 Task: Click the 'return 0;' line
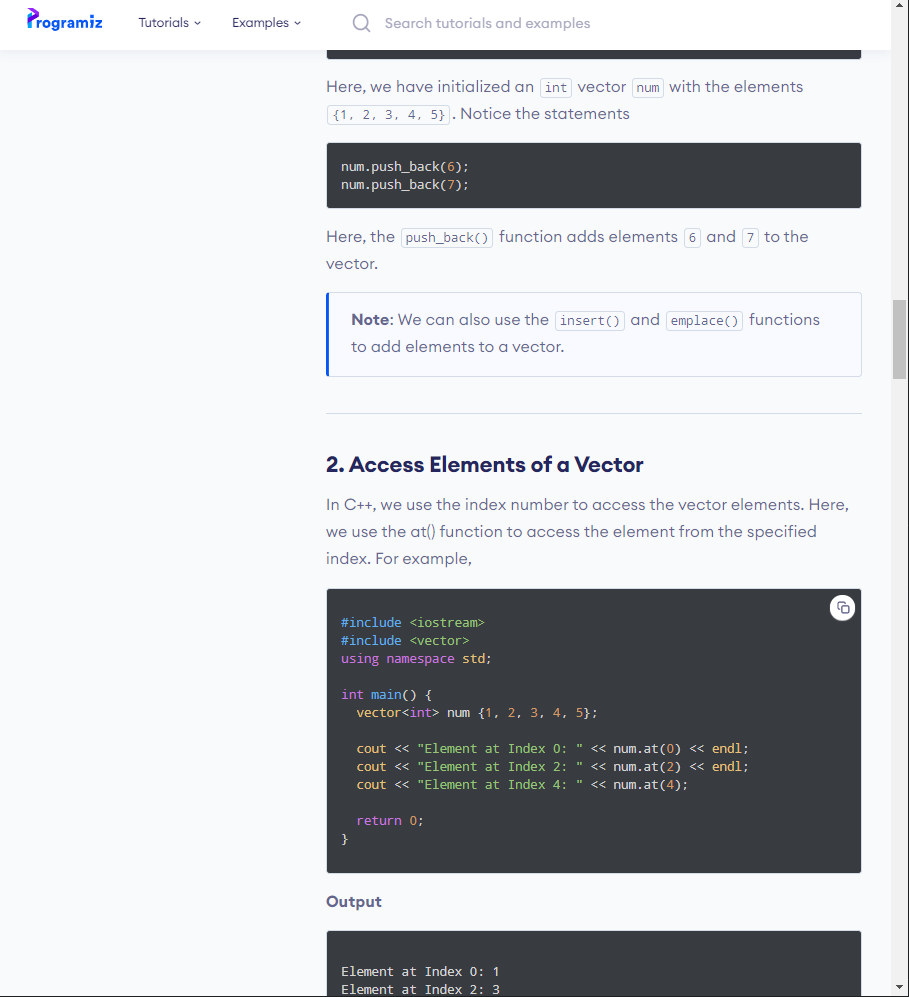tap(390, 820)
